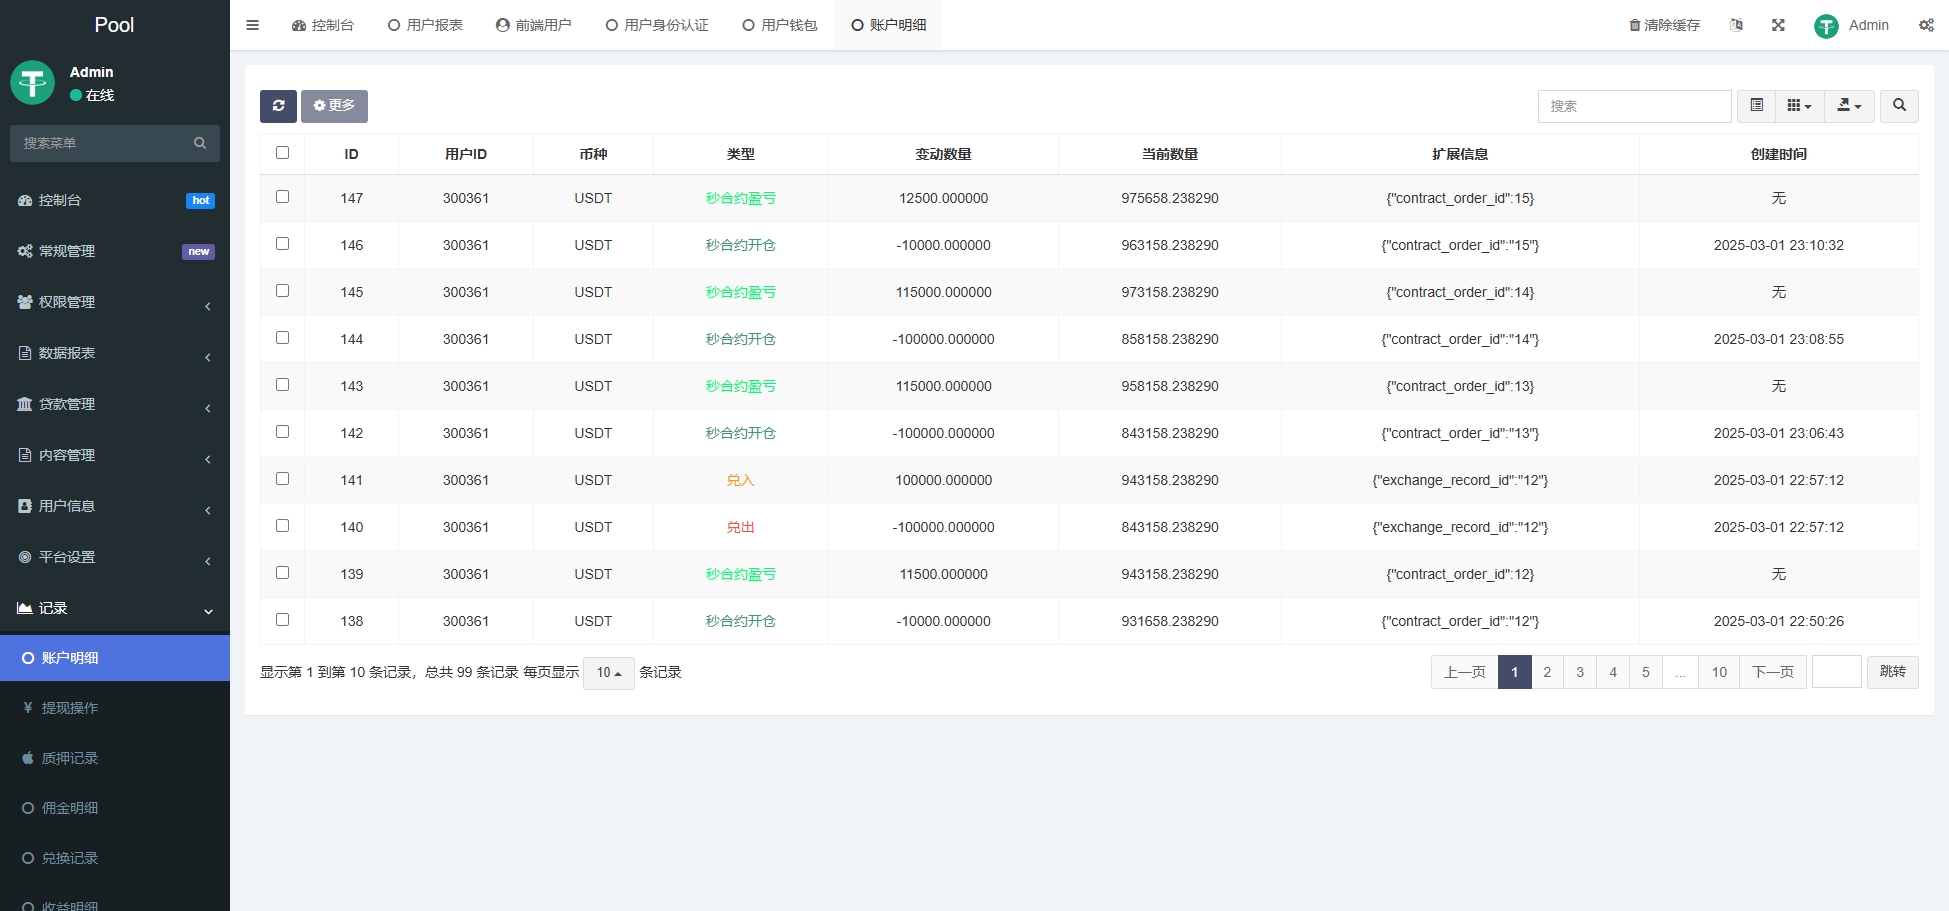Toggle the table card view icon
Viewport: 1949px width, 911px height.
[1756, 106]
